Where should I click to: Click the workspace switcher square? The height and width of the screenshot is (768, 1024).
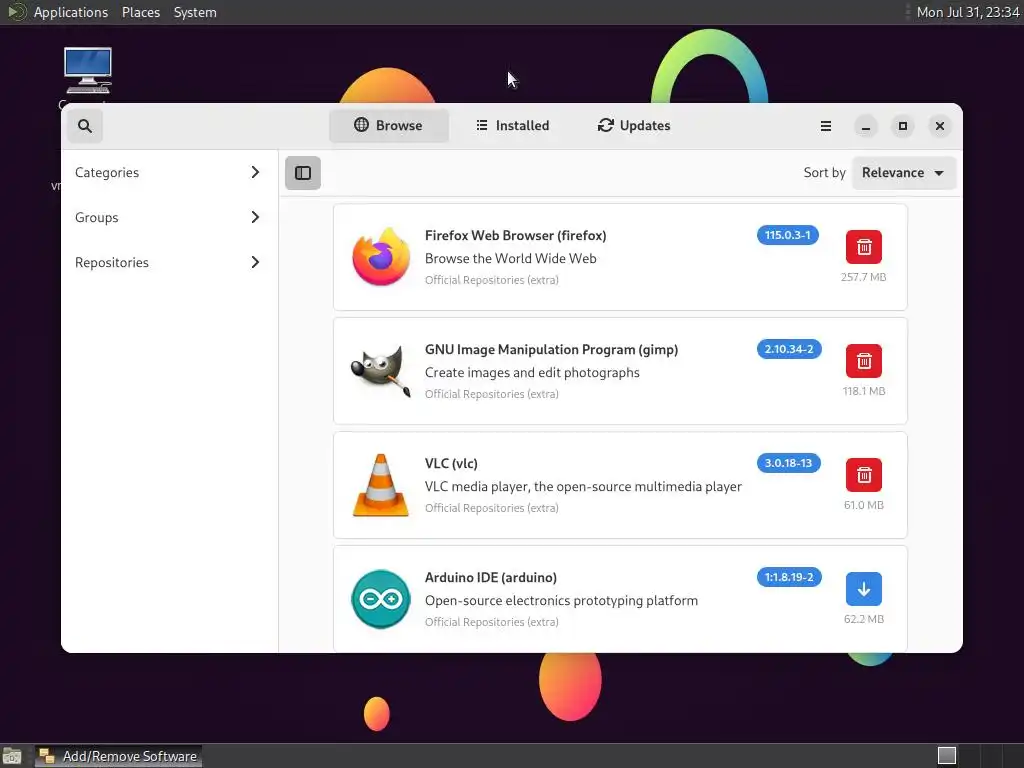(946, 756)
